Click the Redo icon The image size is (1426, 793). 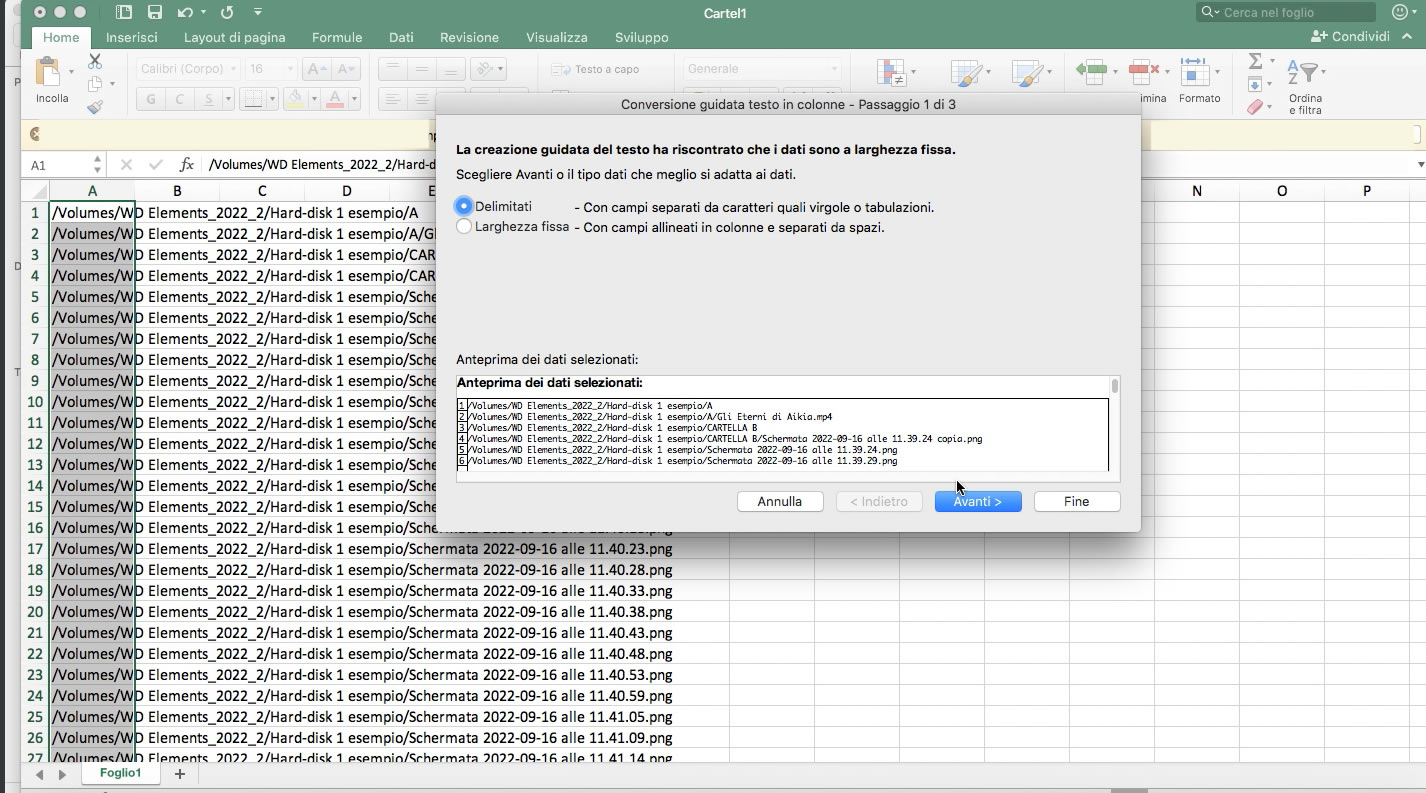pyautogui.click(x=226, y=13)
